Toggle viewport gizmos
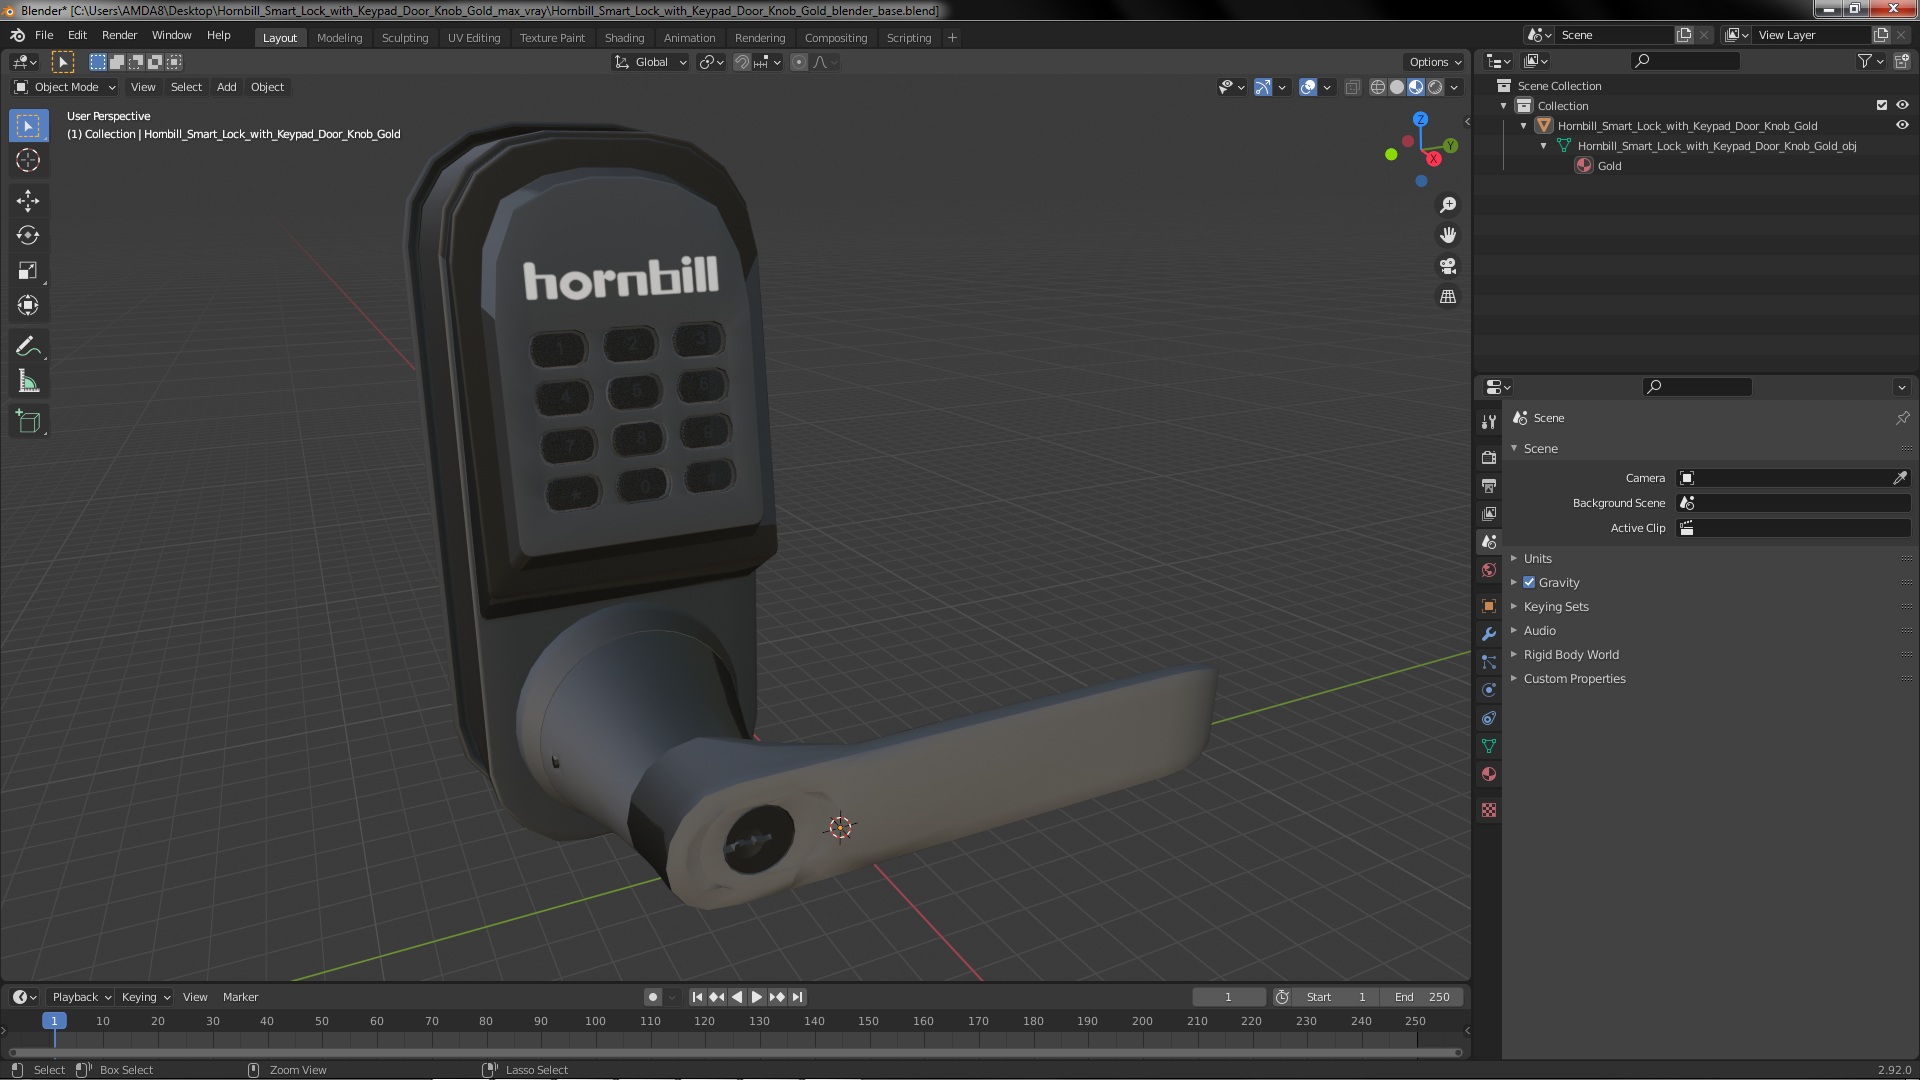 pos(1263,87)
